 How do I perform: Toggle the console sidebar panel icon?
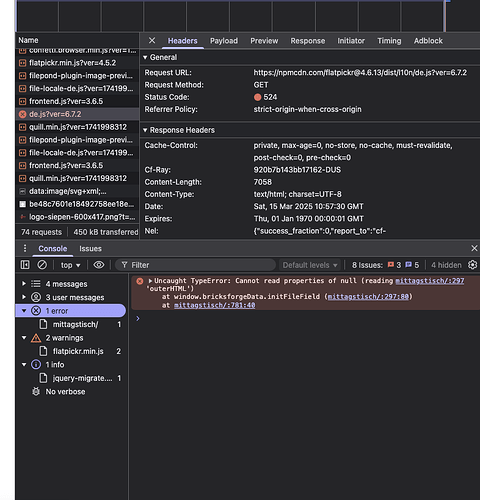point(25,265)
